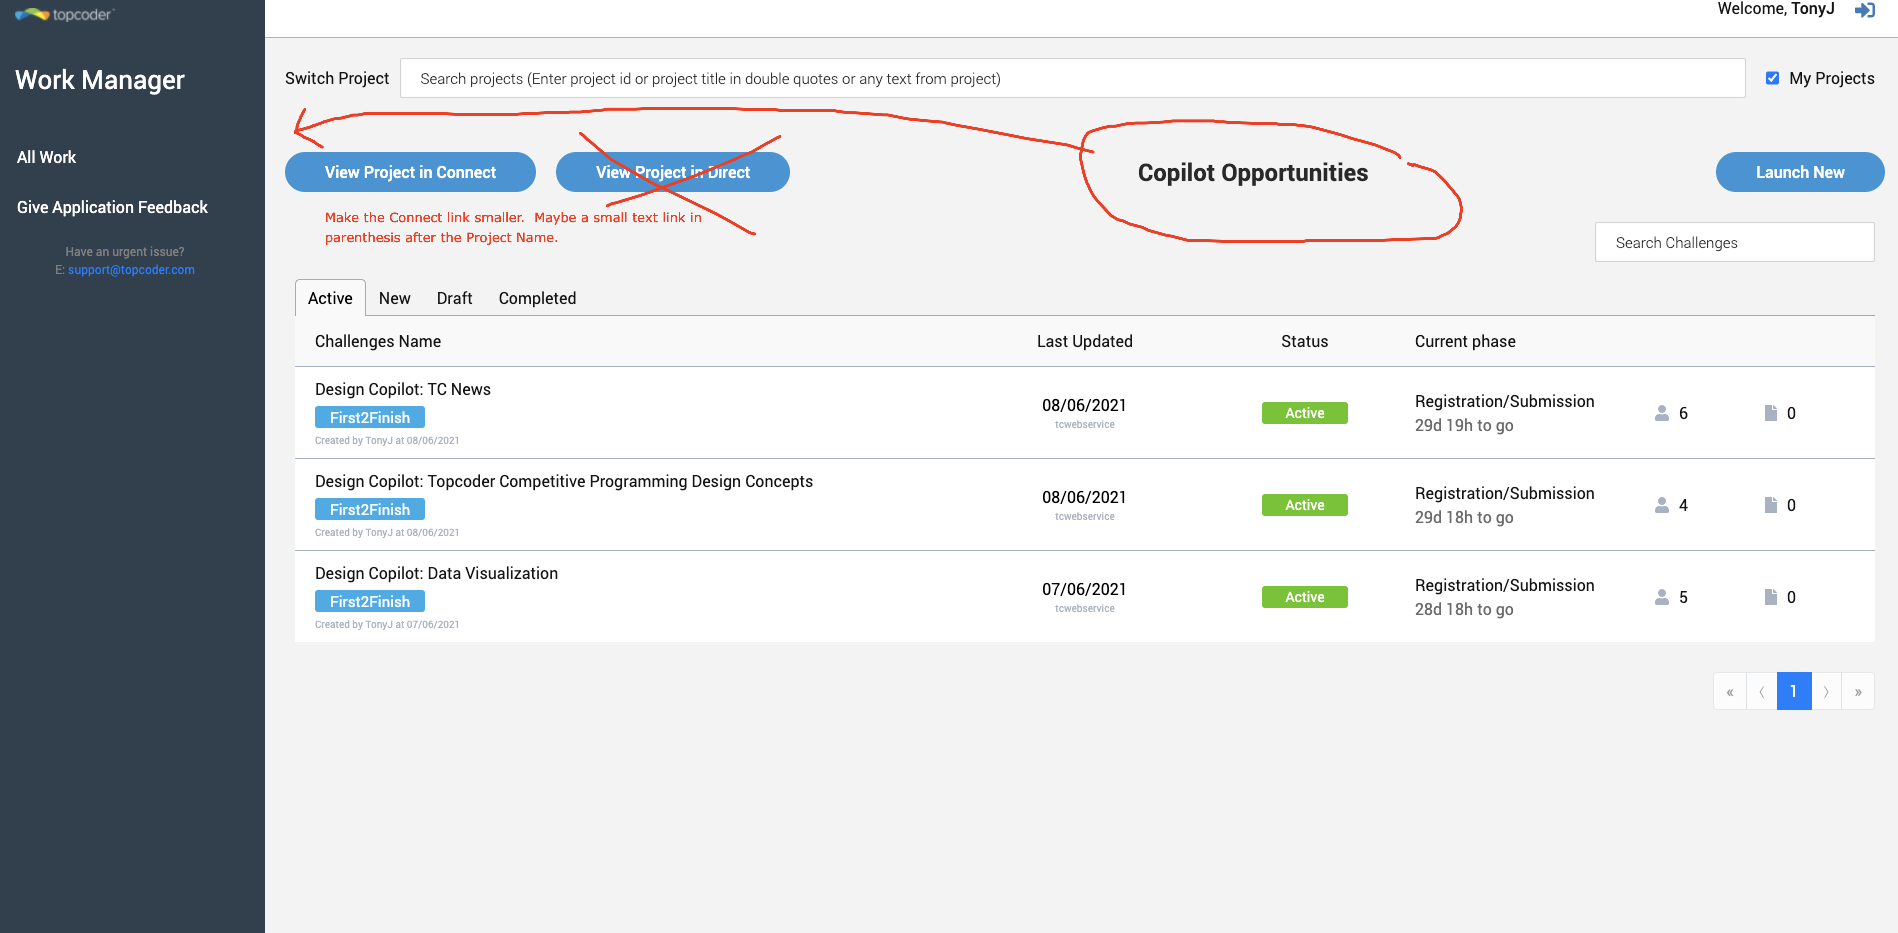Click the Copilot Opportunities project title
This screenshot has height=933, width=1898.
coord(1253,173)
